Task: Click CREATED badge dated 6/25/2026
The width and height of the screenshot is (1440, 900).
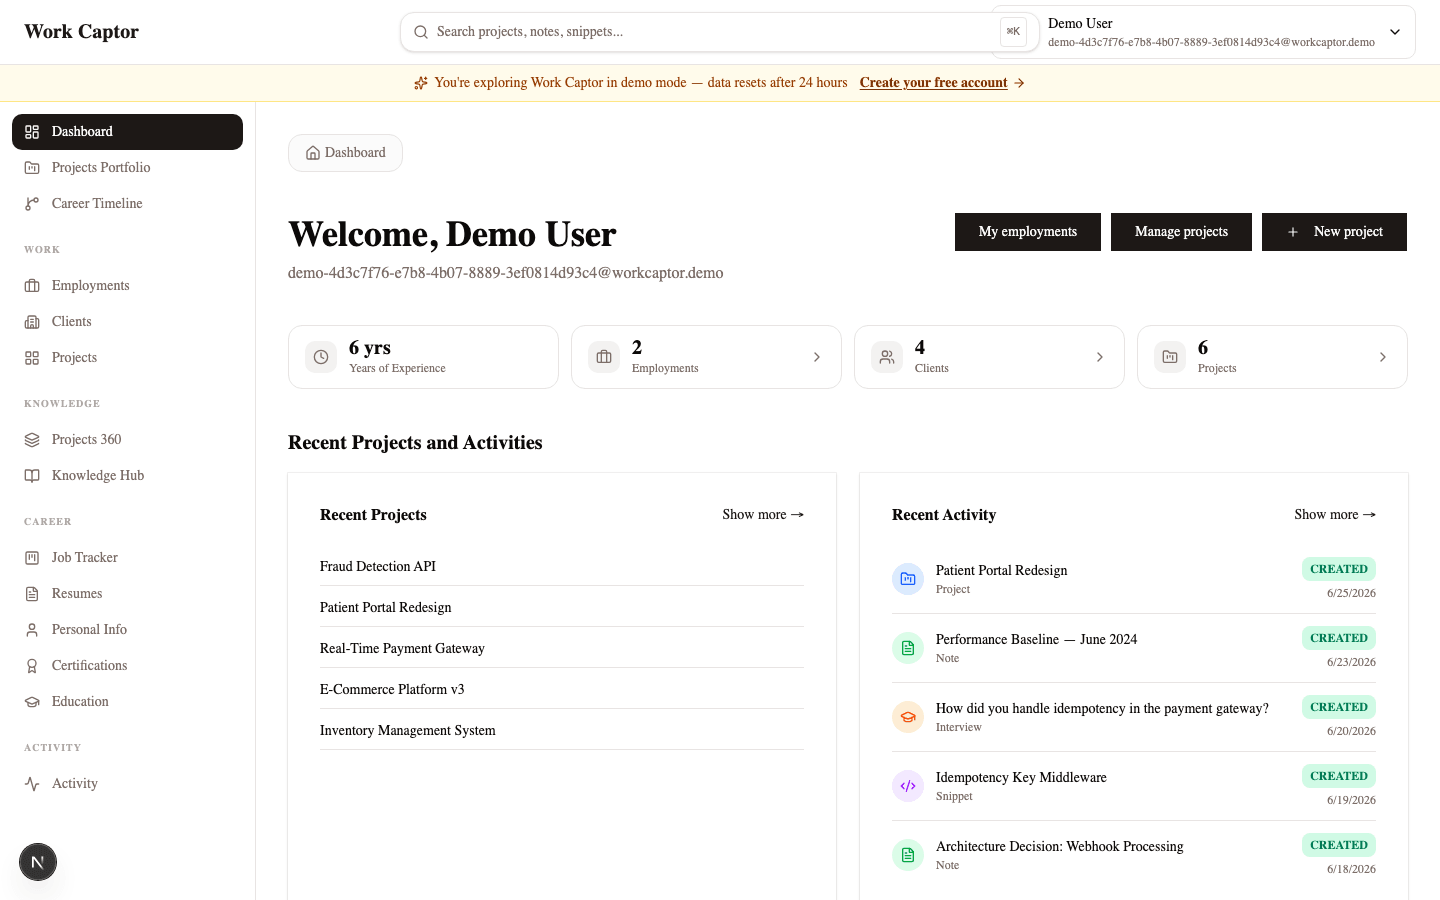Action: point(1339,569)
